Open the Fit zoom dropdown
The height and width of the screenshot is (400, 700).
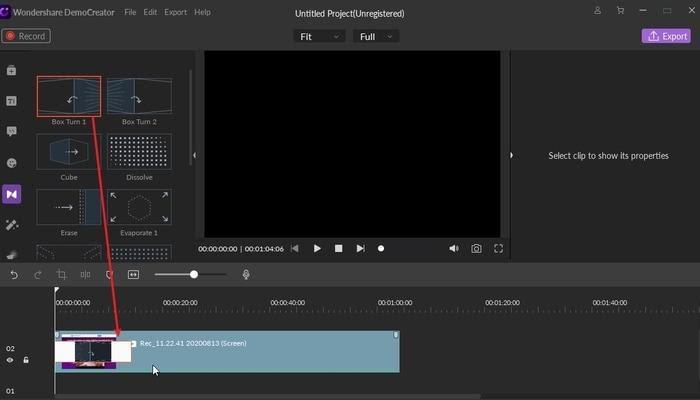[x=319, y=36]
